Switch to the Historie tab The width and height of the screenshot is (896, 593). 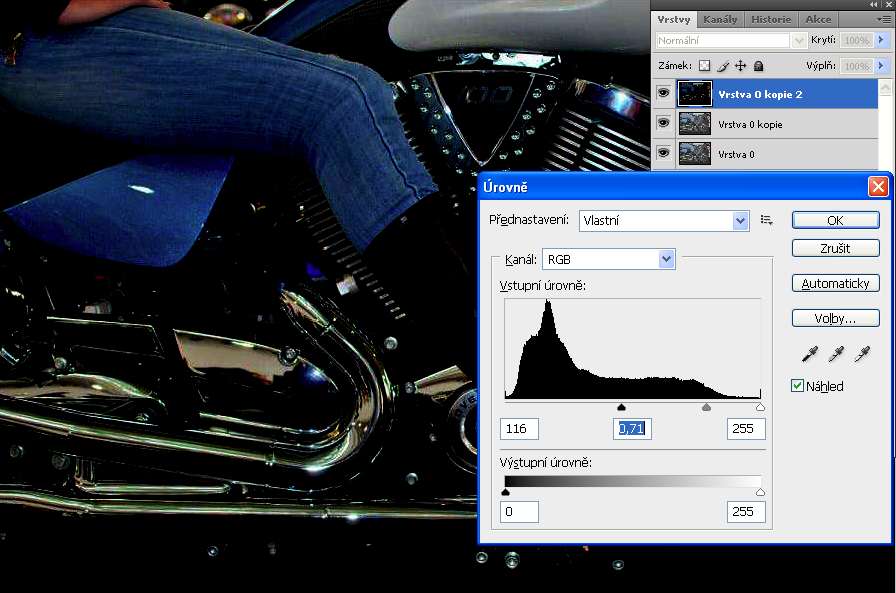click(x=771, y=19)
